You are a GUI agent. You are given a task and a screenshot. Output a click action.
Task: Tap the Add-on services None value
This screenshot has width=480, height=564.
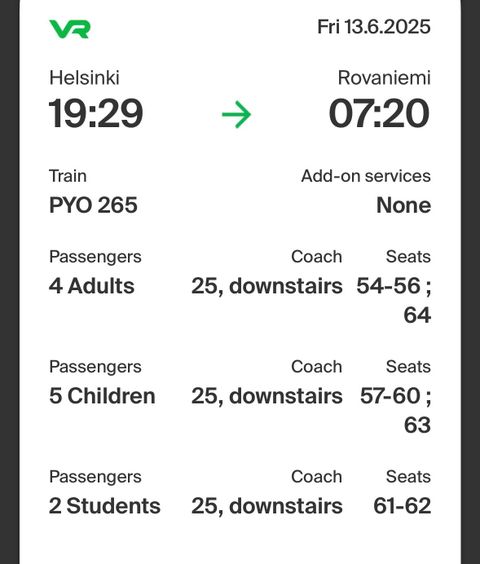[403, 205]
